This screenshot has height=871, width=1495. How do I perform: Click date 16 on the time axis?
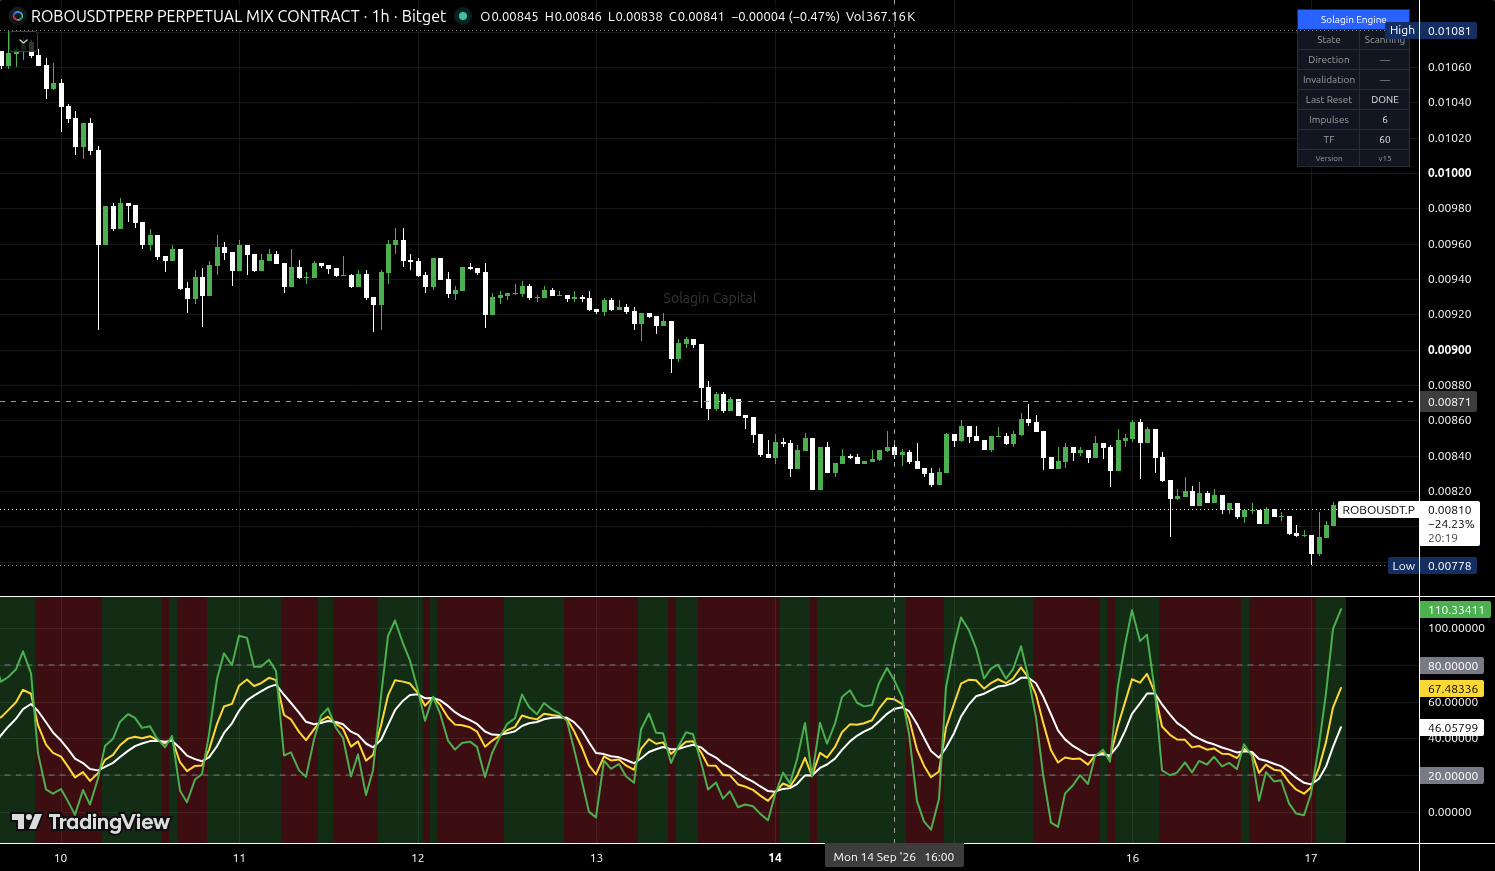pyautogui.click(x=1132, y=858)
